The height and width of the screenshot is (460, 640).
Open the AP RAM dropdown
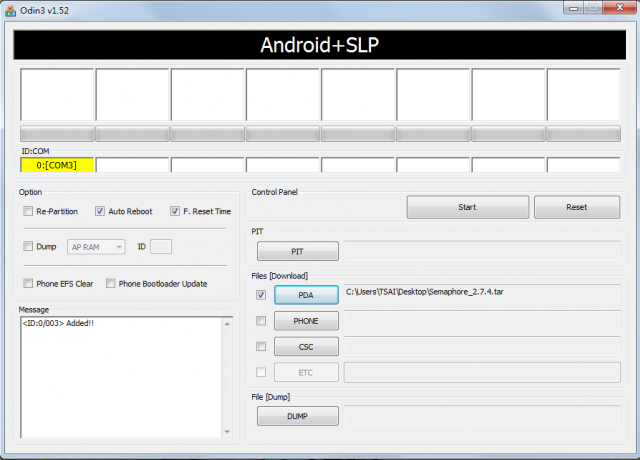point(96,247)
